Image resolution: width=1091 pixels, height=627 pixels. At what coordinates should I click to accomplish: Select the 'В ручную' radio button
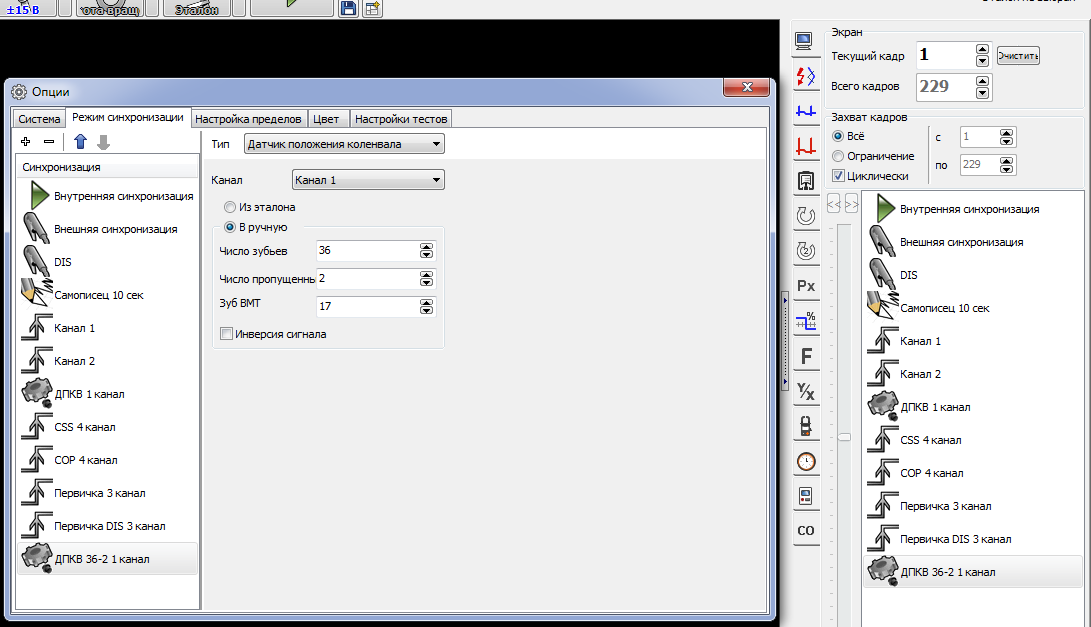click(x=230, y=228)
